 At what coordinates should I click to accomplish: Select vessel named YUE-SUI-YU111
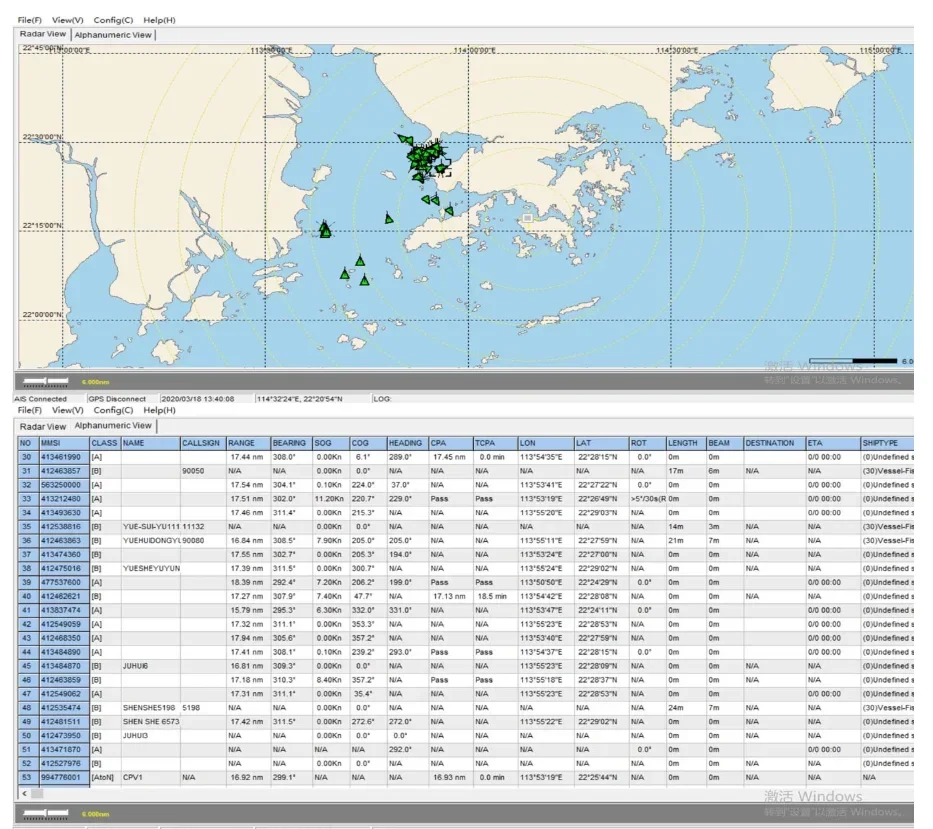pos(466,527)
